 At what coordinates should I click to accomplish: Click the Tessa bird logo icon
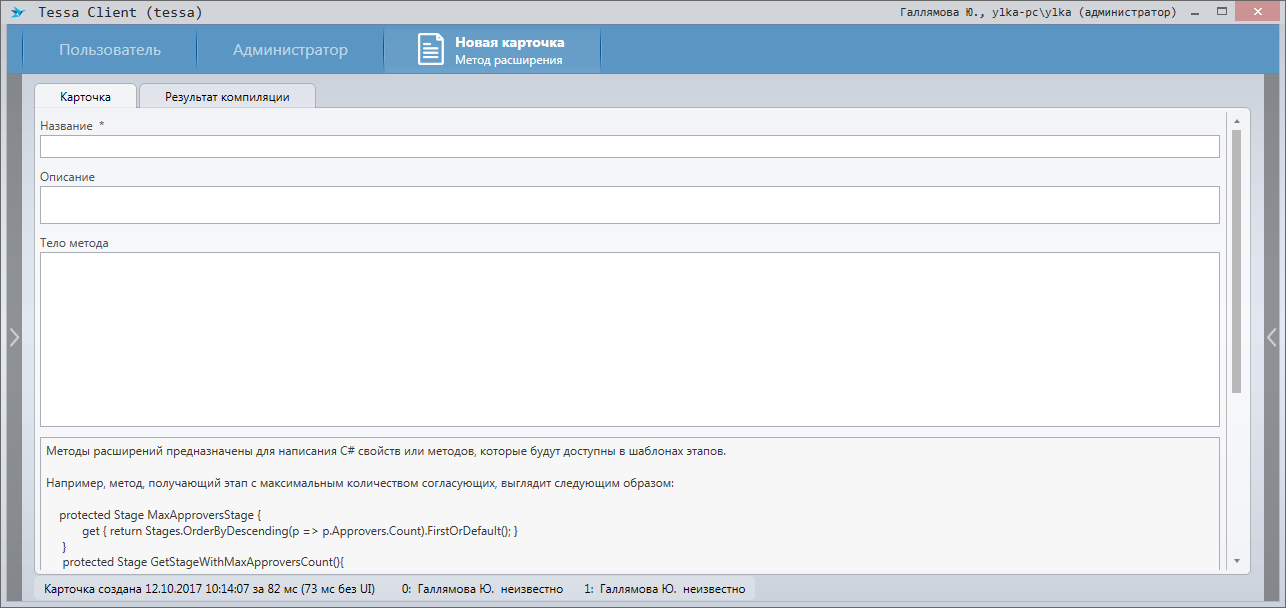point(18,13)
